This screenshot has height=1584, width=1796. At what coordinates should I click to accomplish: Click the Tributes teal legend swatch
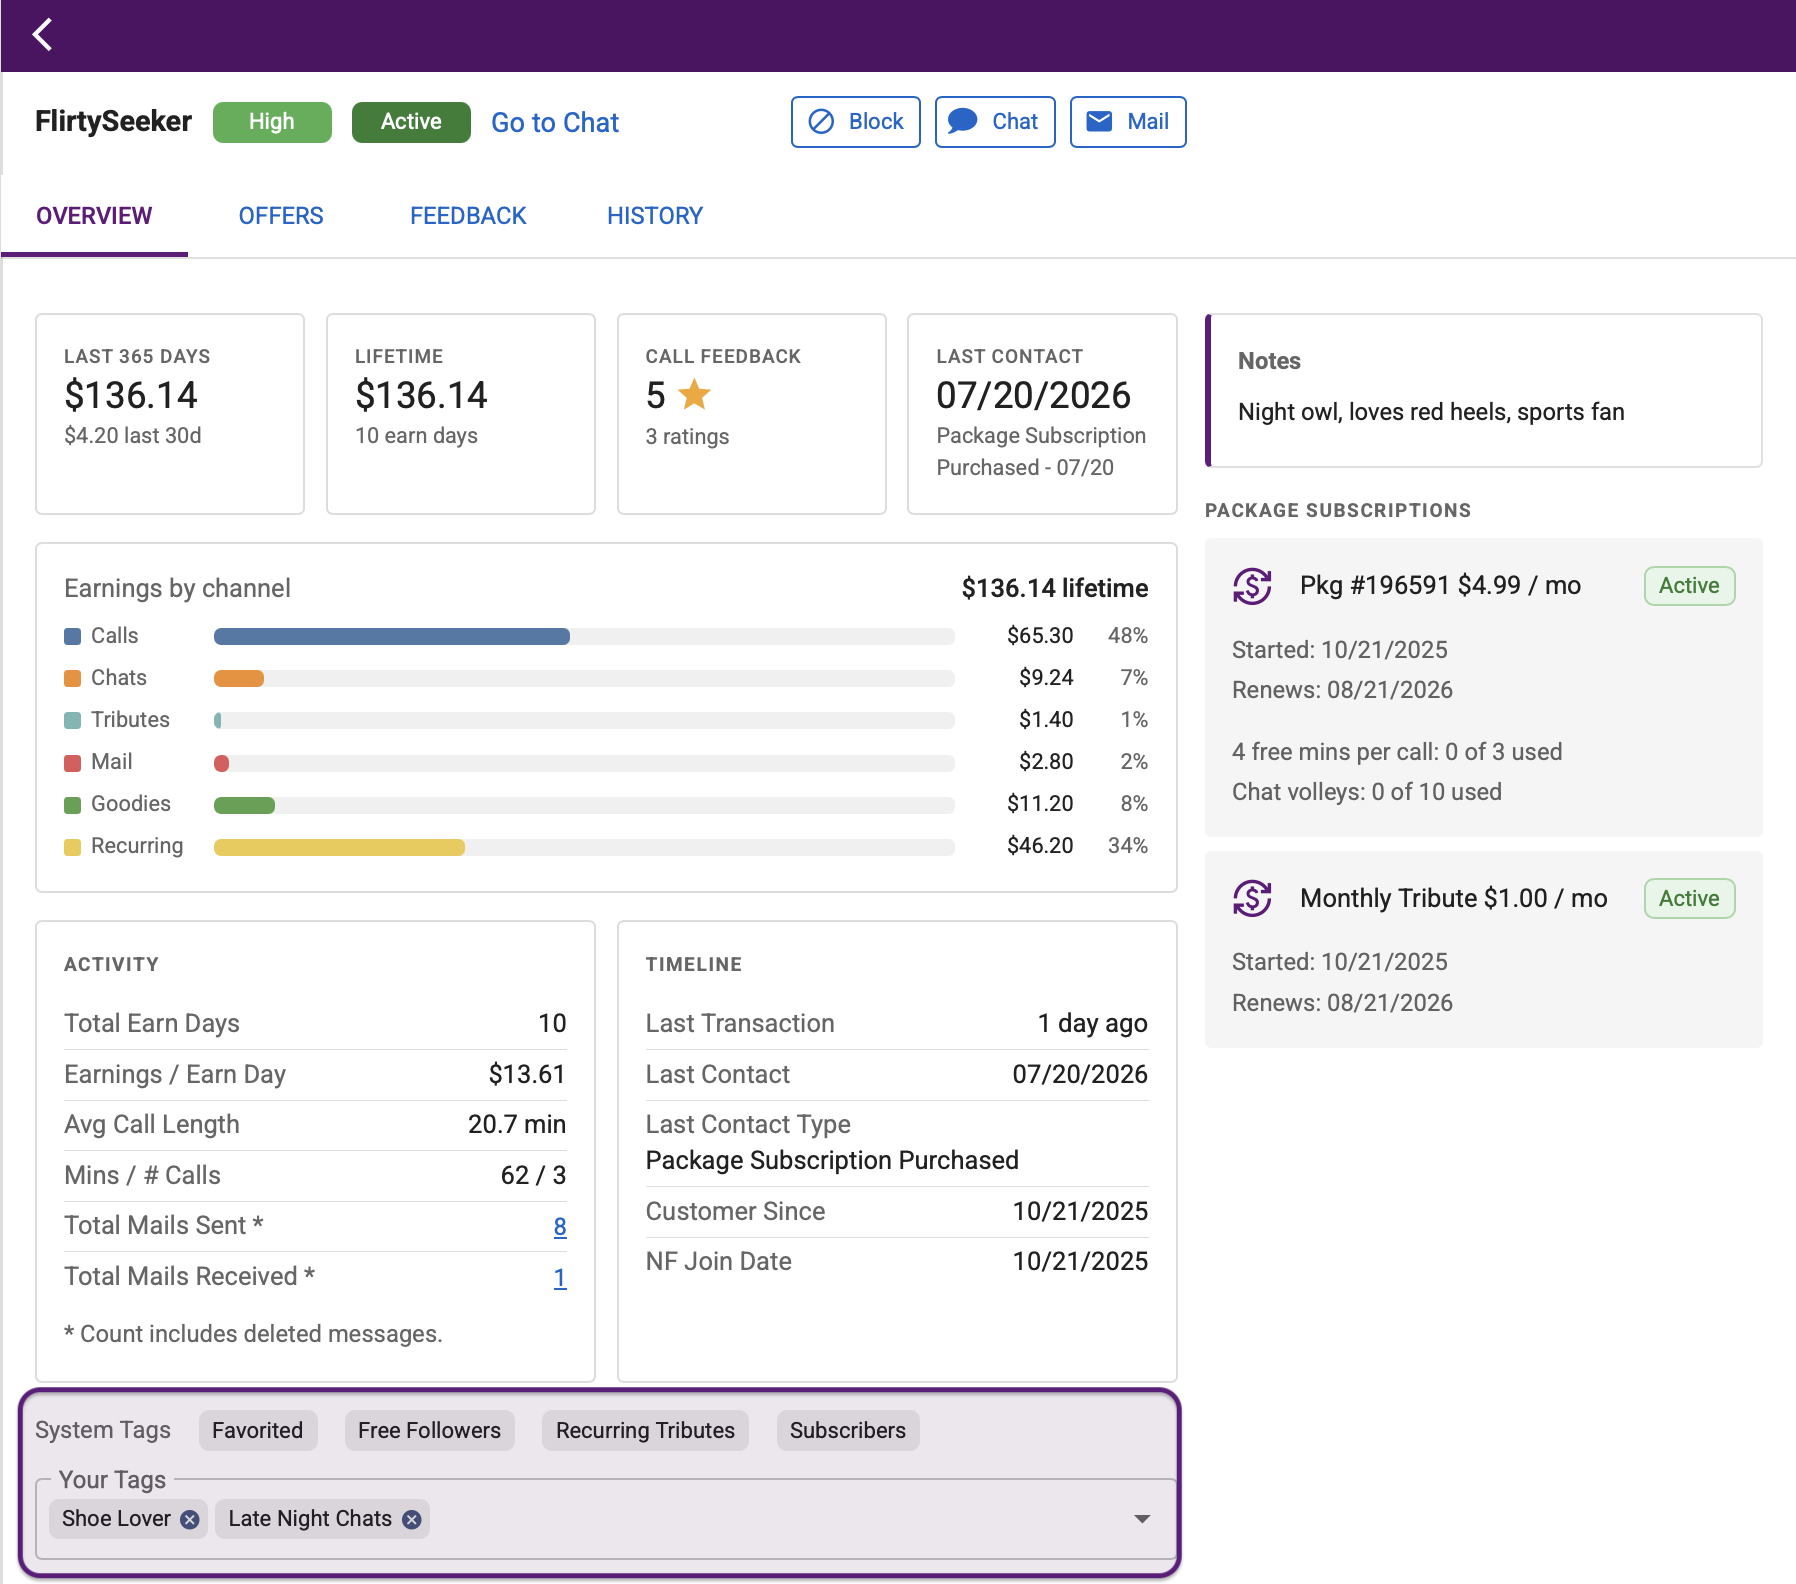[x=72, y=721]
